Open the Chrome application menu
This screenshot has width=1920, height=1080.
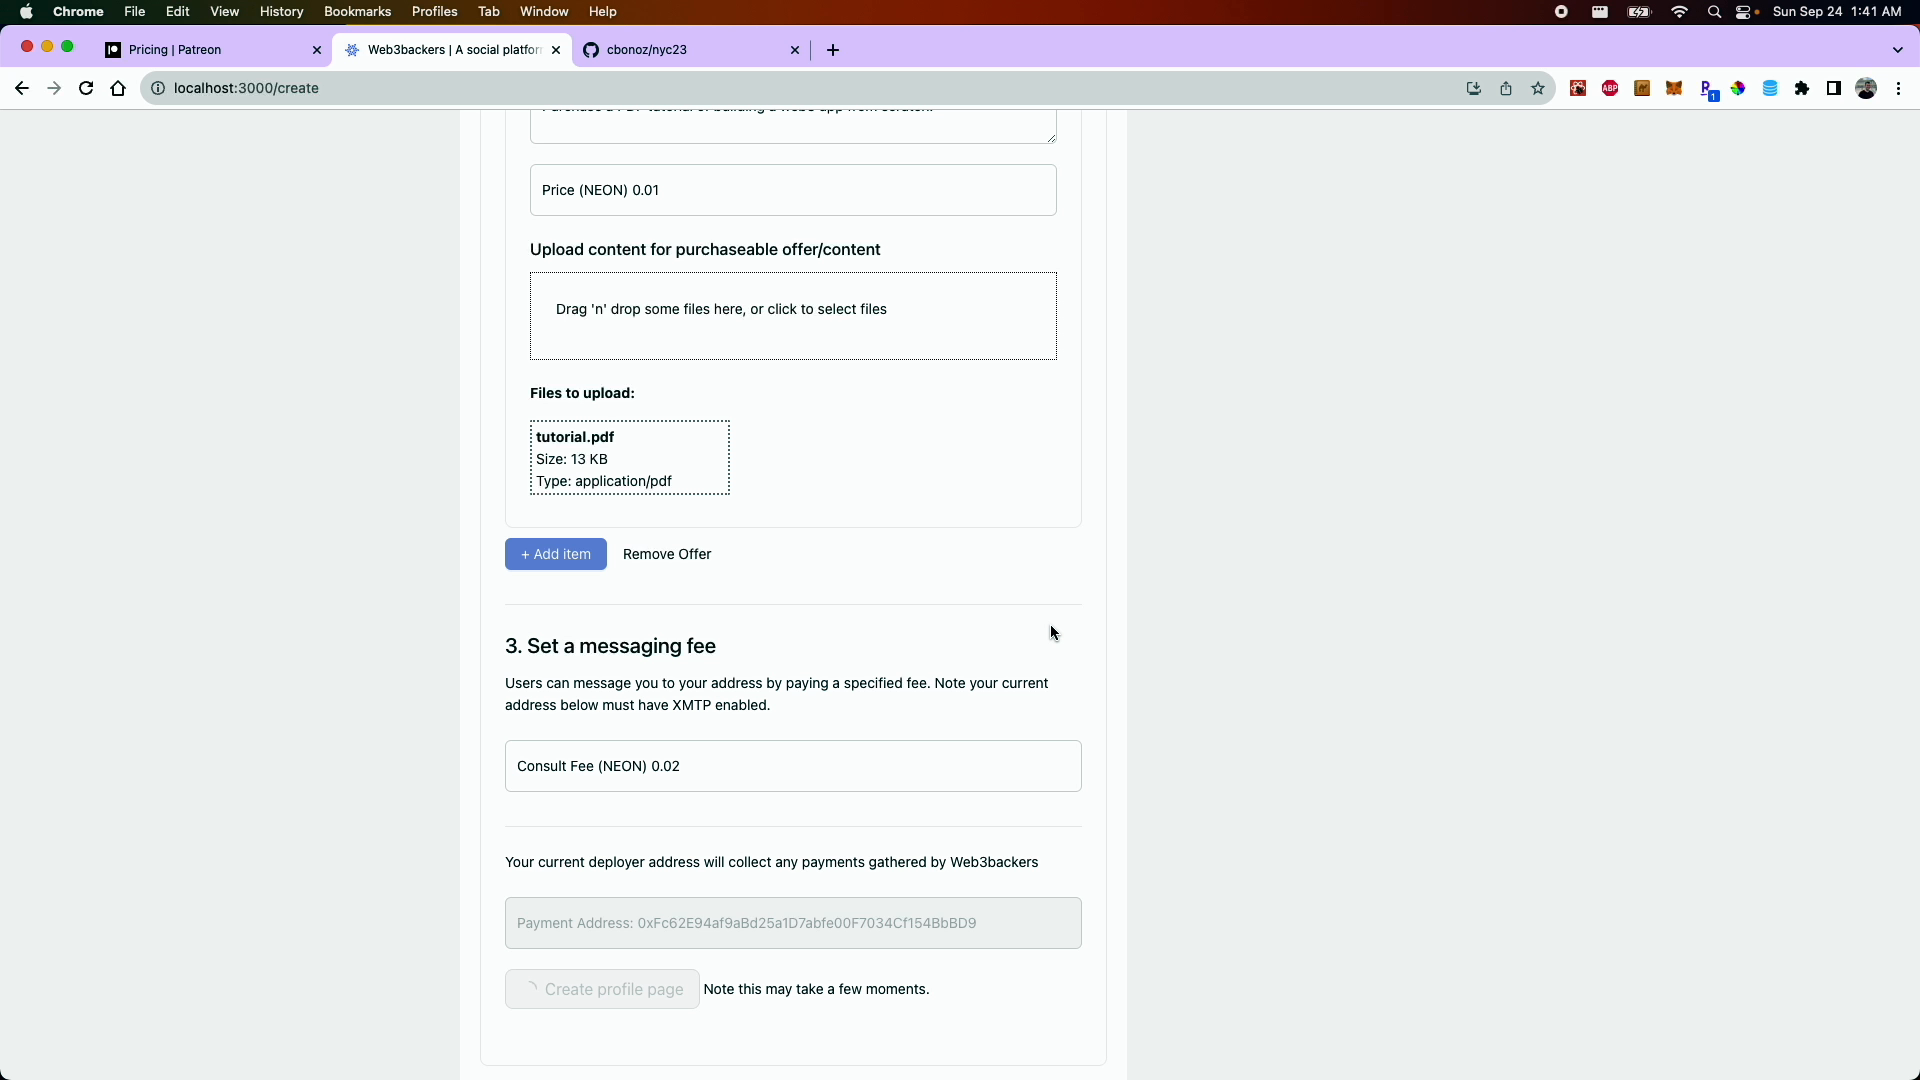[78, 12]
